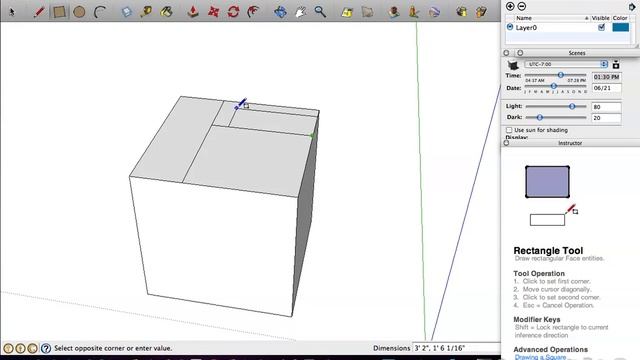Toggle shadows display icon beside UTC menu
Screen dimensions: 640x360
(x=513, y=64)
